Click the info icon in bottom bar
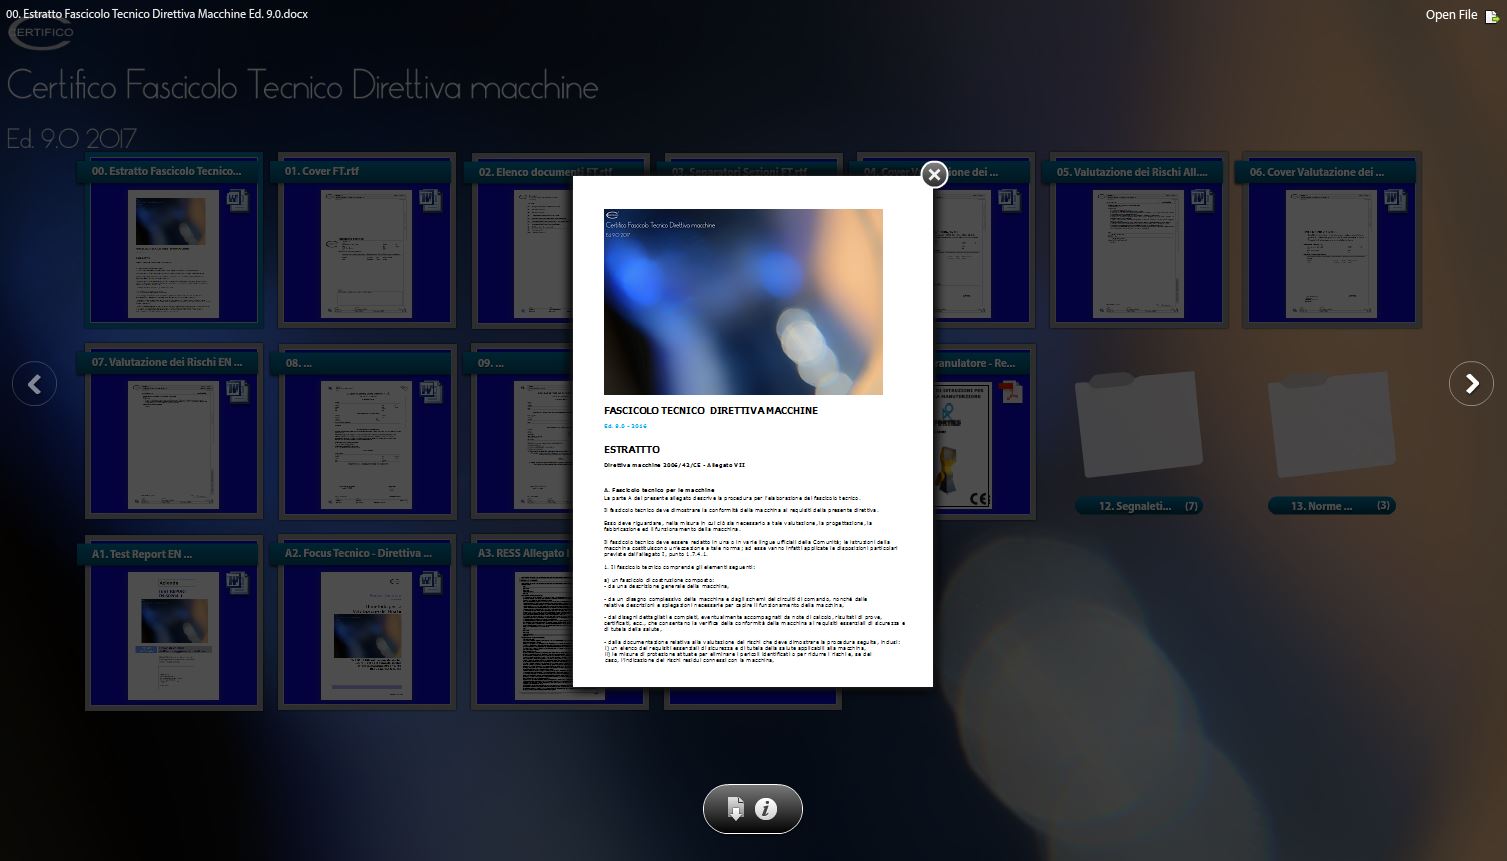This screenshot has height=861, width=1507. (x=767, y=809)
